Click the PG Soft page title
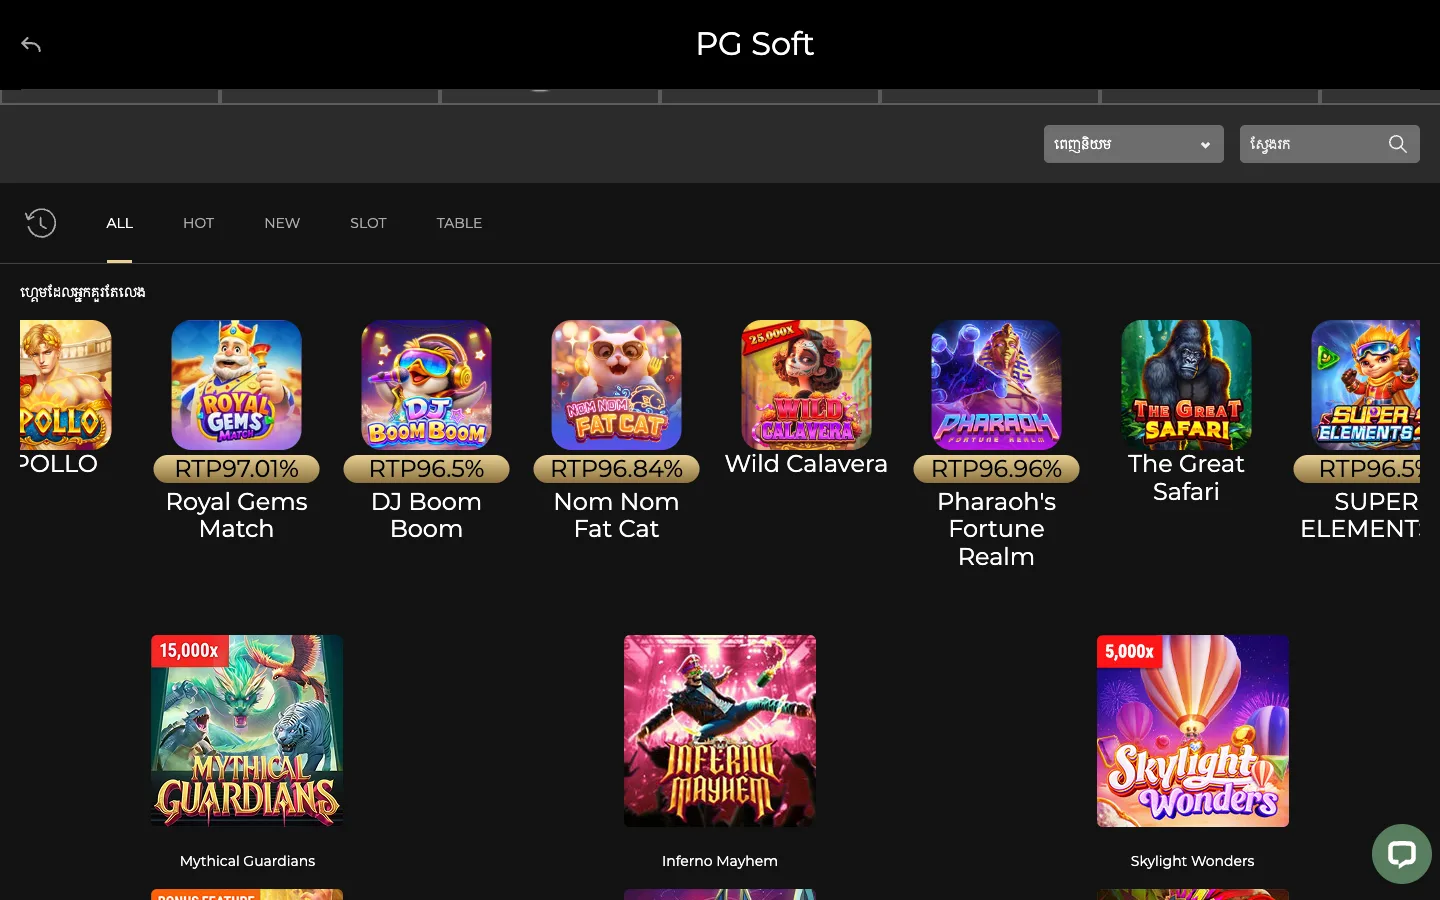The height and width of the screenshot is (900, 1440). 754,44
